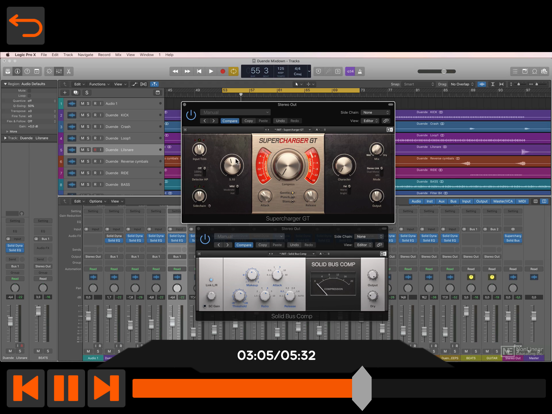
Task: Click the Rewind transport button
Action: (175, 71)
